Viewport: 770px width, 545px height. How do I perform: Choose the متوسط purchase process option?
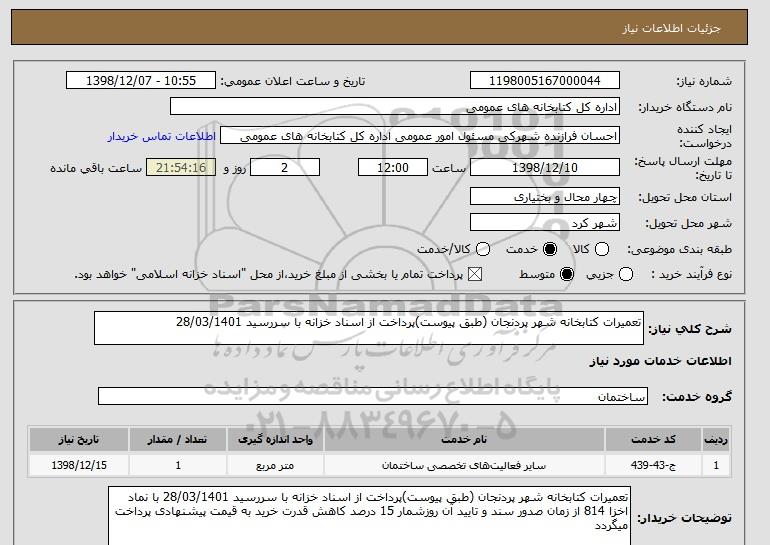coord(567,274)
